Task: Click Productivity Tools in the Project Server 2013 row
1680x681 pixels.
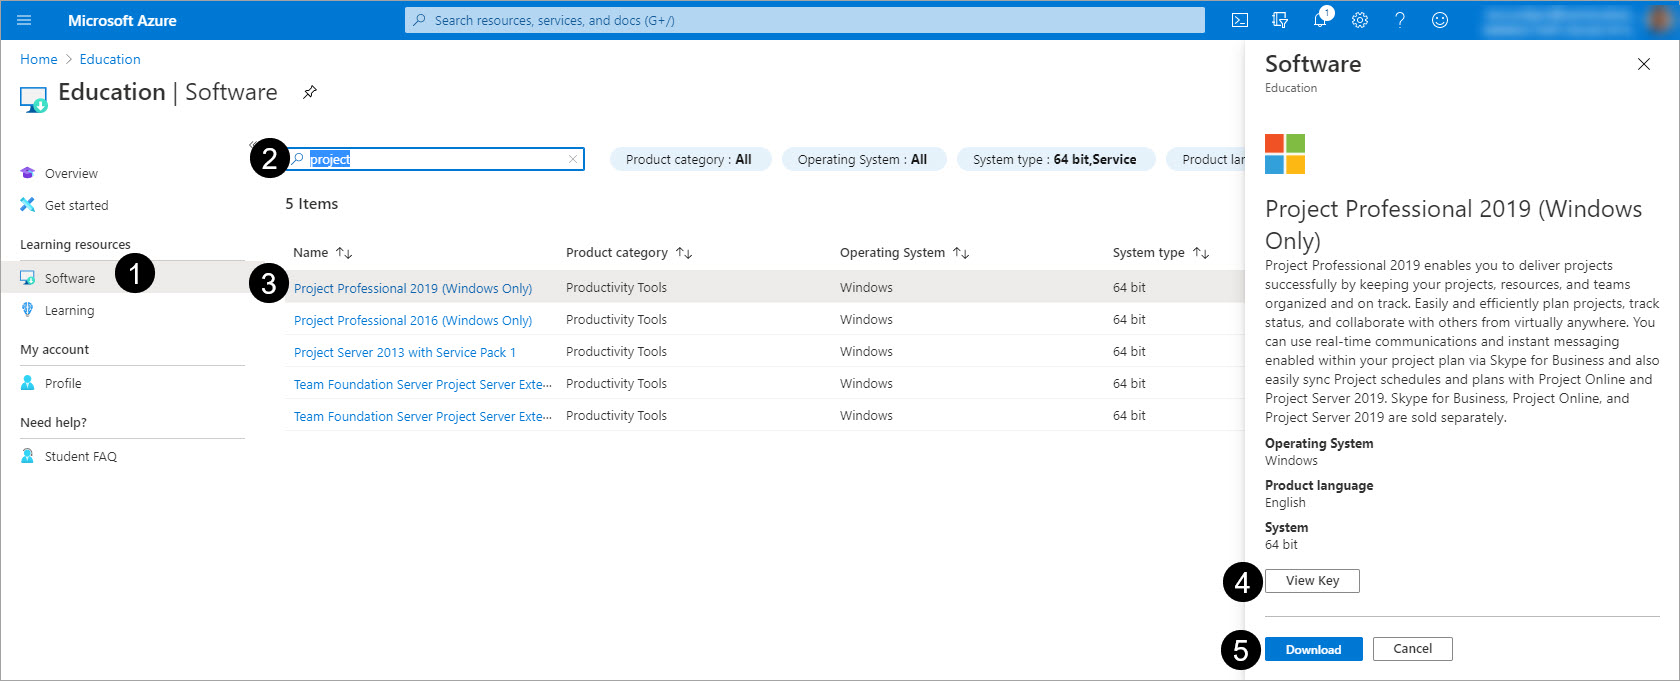Action: click(x=616, y=352)
